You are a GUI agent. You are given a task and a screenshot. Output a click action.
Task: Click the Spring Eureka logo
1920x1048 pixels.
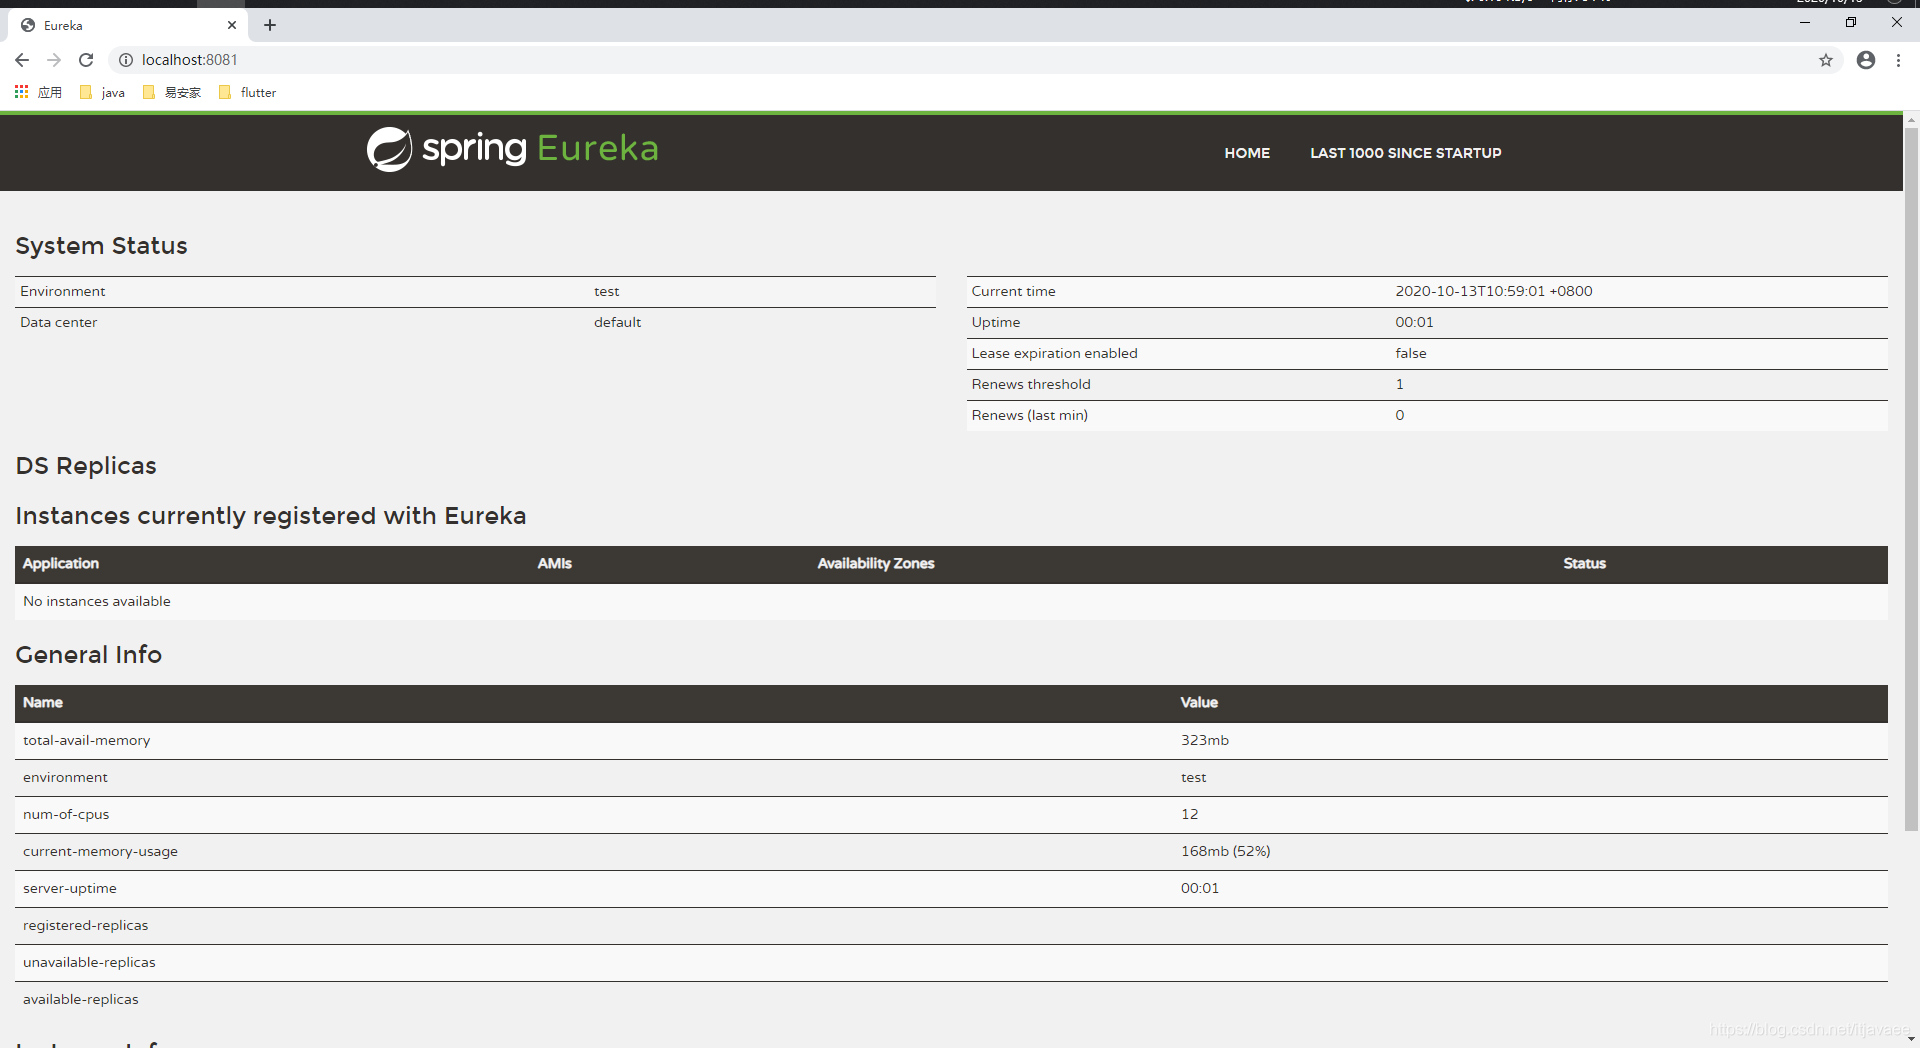click(x=512, y=149)
